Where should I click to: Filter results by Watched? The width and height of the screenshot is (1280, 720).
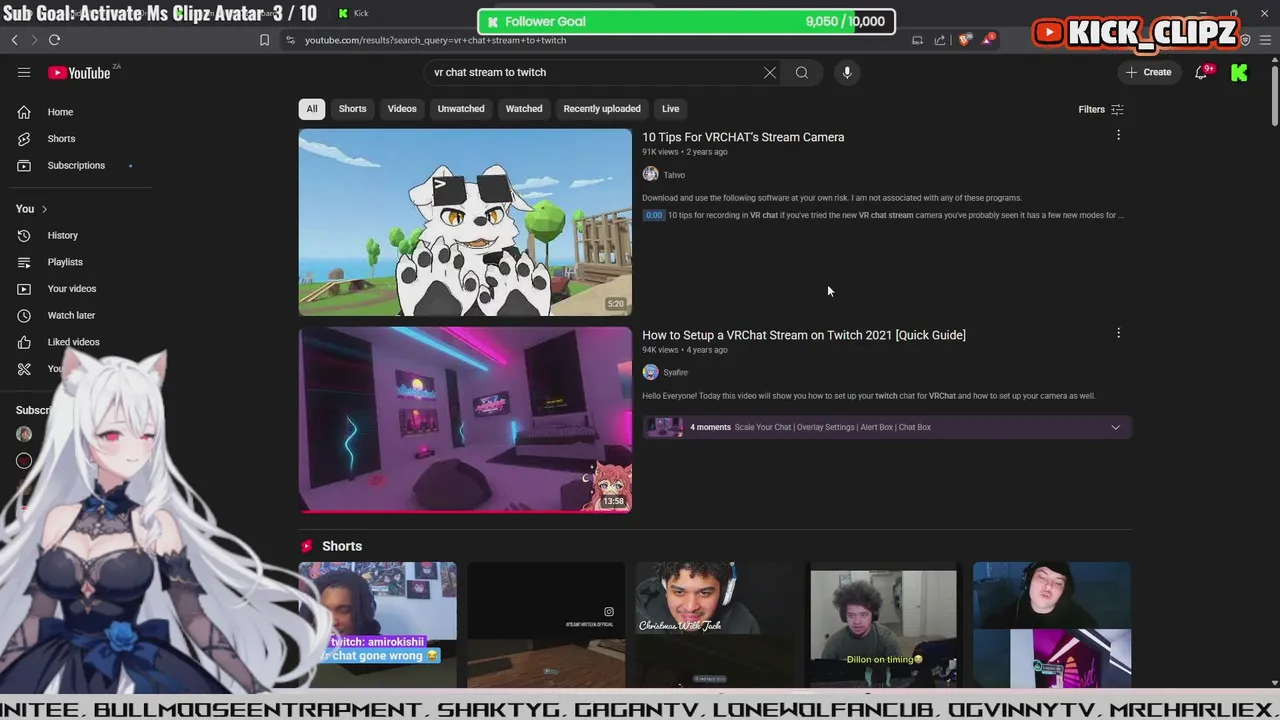pos(524,109)
